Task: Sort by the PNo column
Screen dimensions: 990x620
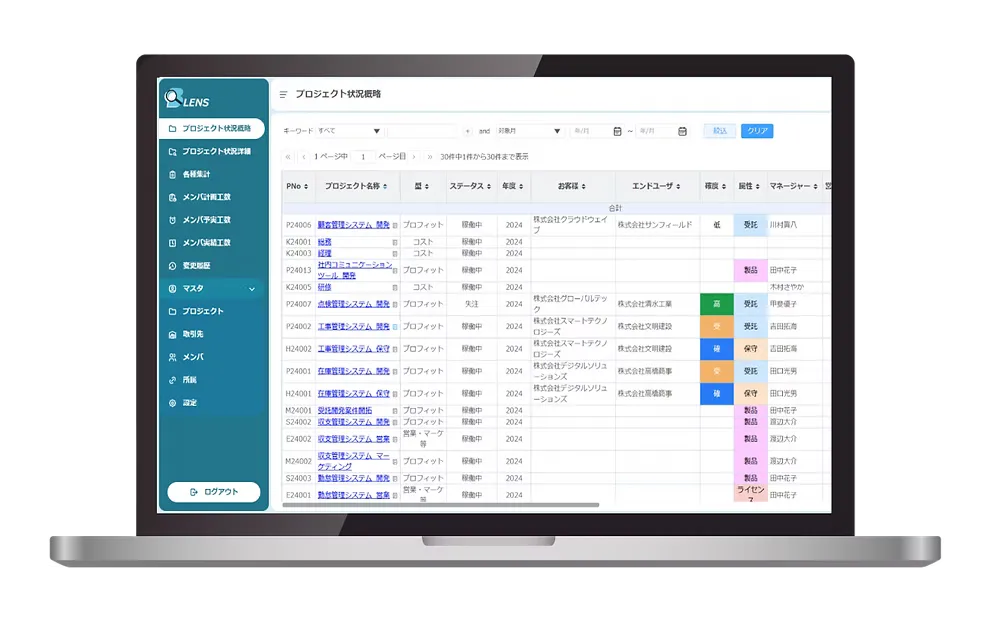Action: [297, 186]
